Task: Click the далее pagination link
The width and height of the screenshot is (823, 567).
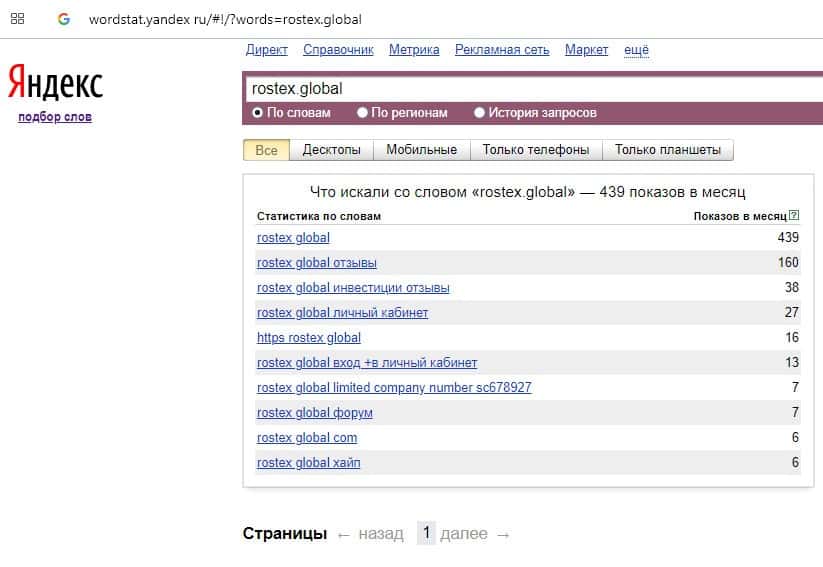Action: click(463, 534)
